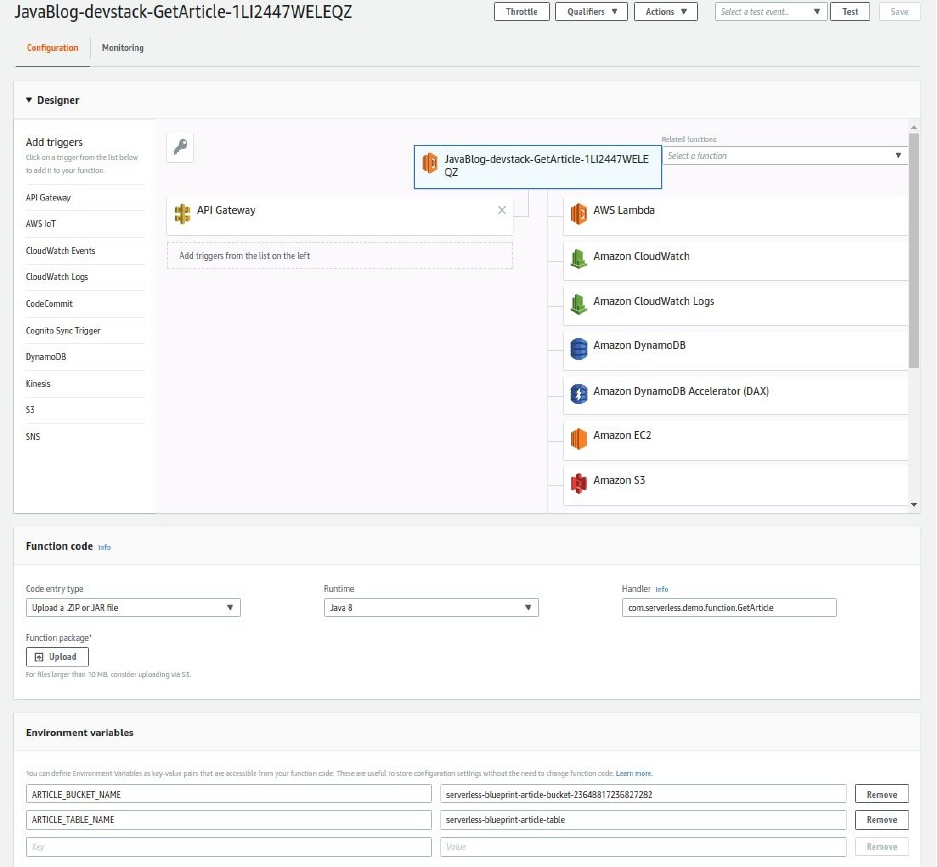Add CloudWatch Logs trigger
This screenshot has height=867, width=937.
(57, 277)
